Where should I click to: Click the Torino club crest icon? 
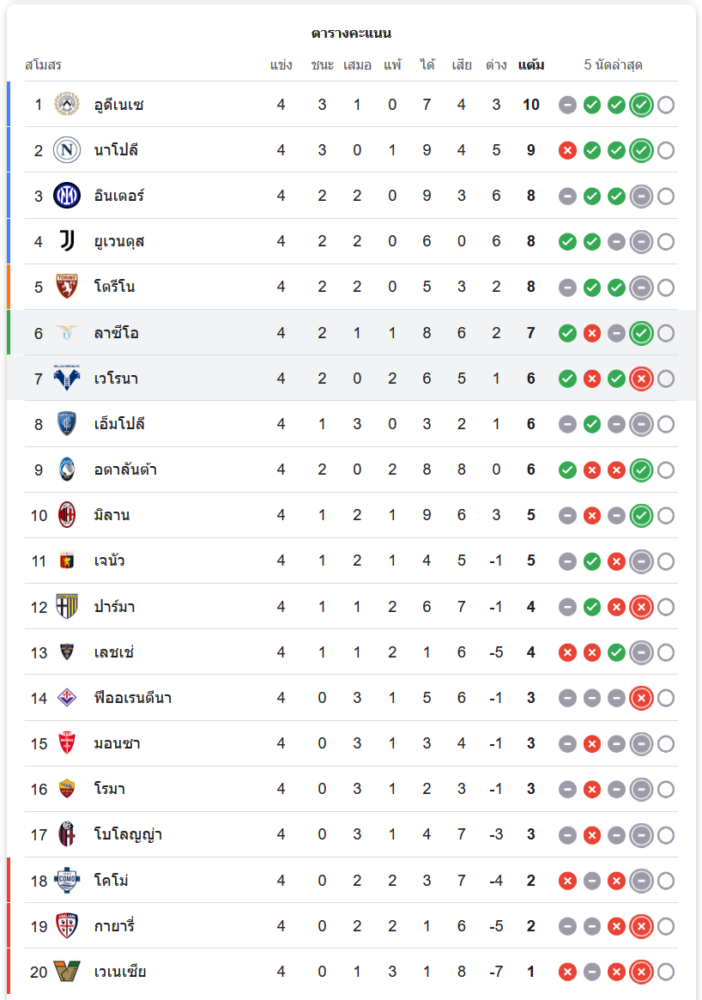click(x=66, y=287)
